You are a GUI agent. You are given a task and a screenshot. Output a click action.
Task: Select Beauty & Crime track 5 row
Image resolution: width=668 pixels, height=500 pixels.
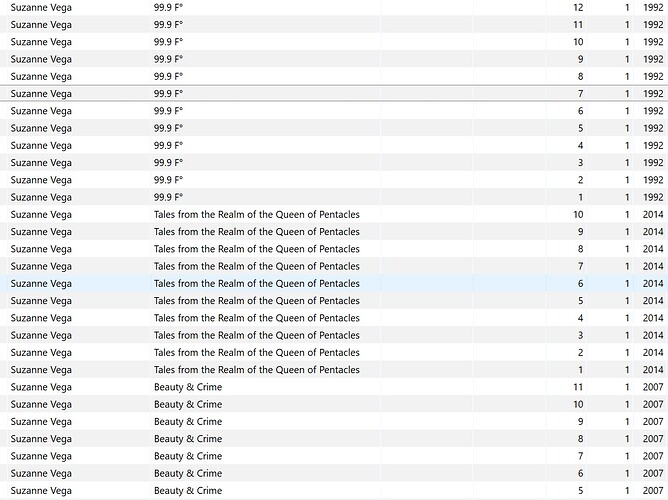[x=334, y=491]
